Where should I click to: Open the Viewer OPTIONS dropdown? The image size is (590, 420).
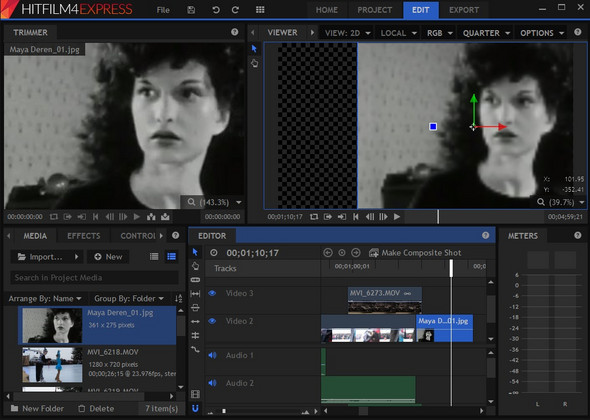541,33
